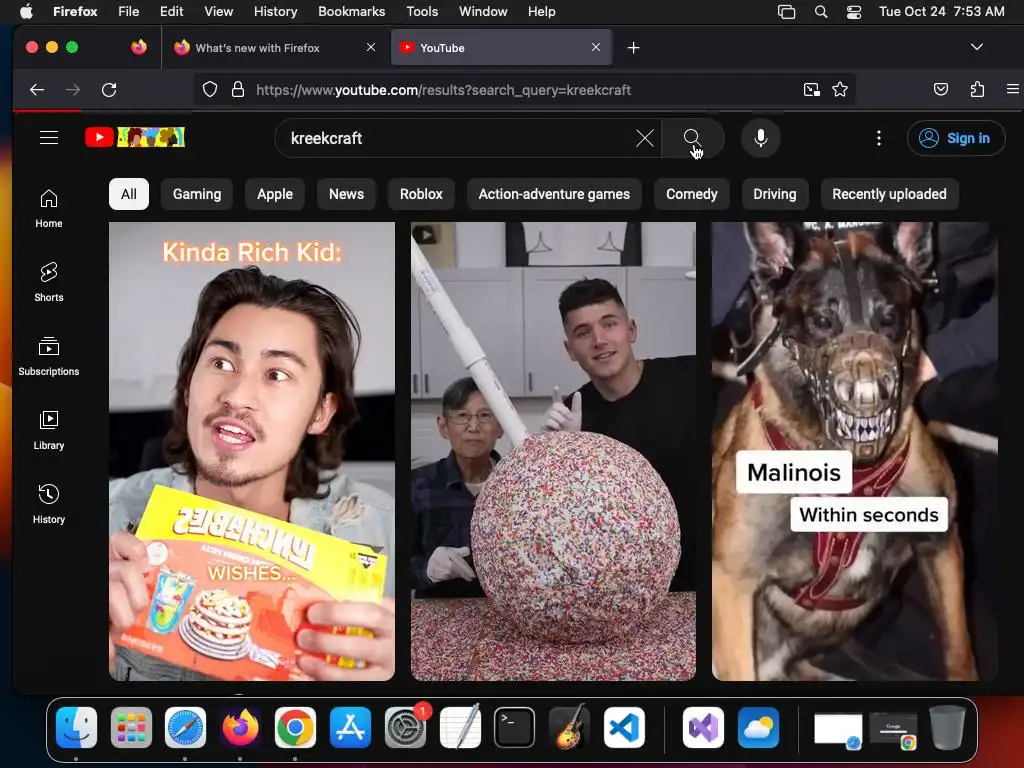Click the Save to Pocket icon
Image resolution: width=1024 pixels, height=768 pixels.
click(x=940, y=89)
